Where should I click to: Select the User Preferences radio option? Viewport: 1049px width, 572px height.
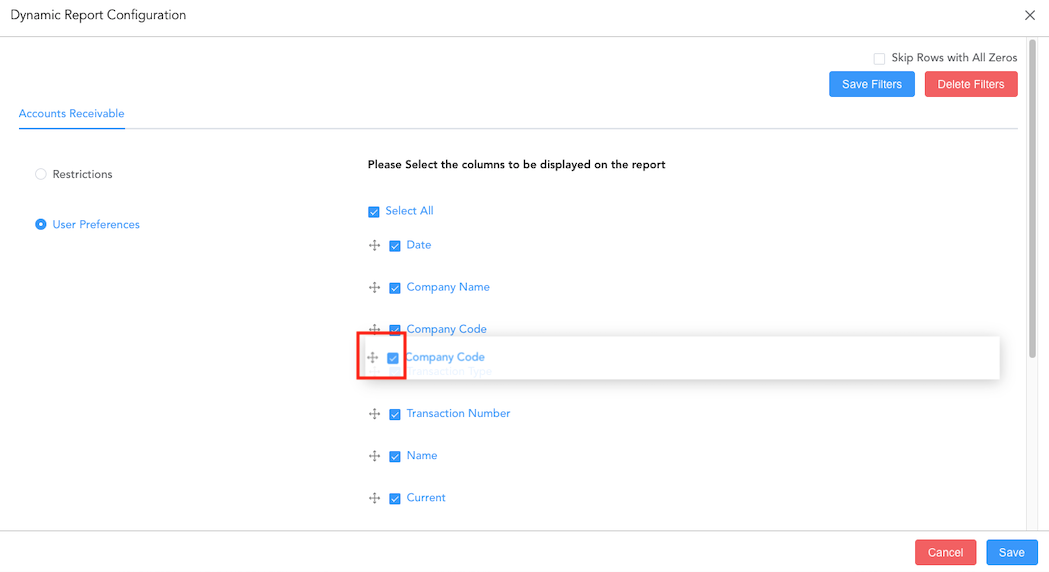click(41, 224)
